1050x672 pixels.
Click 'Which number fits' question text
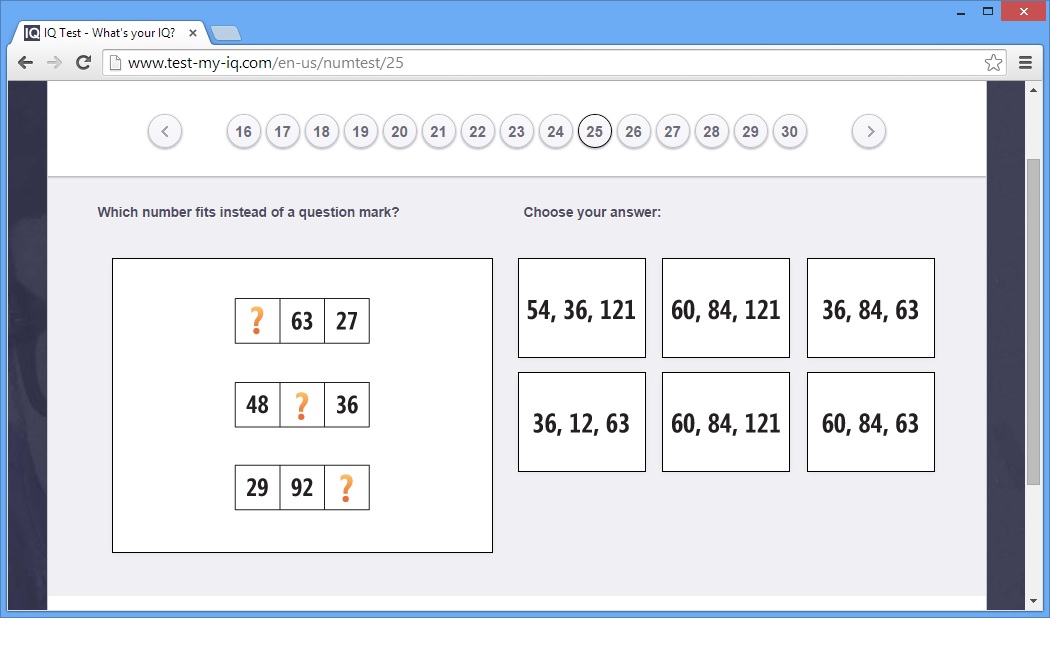coord(248,212)
